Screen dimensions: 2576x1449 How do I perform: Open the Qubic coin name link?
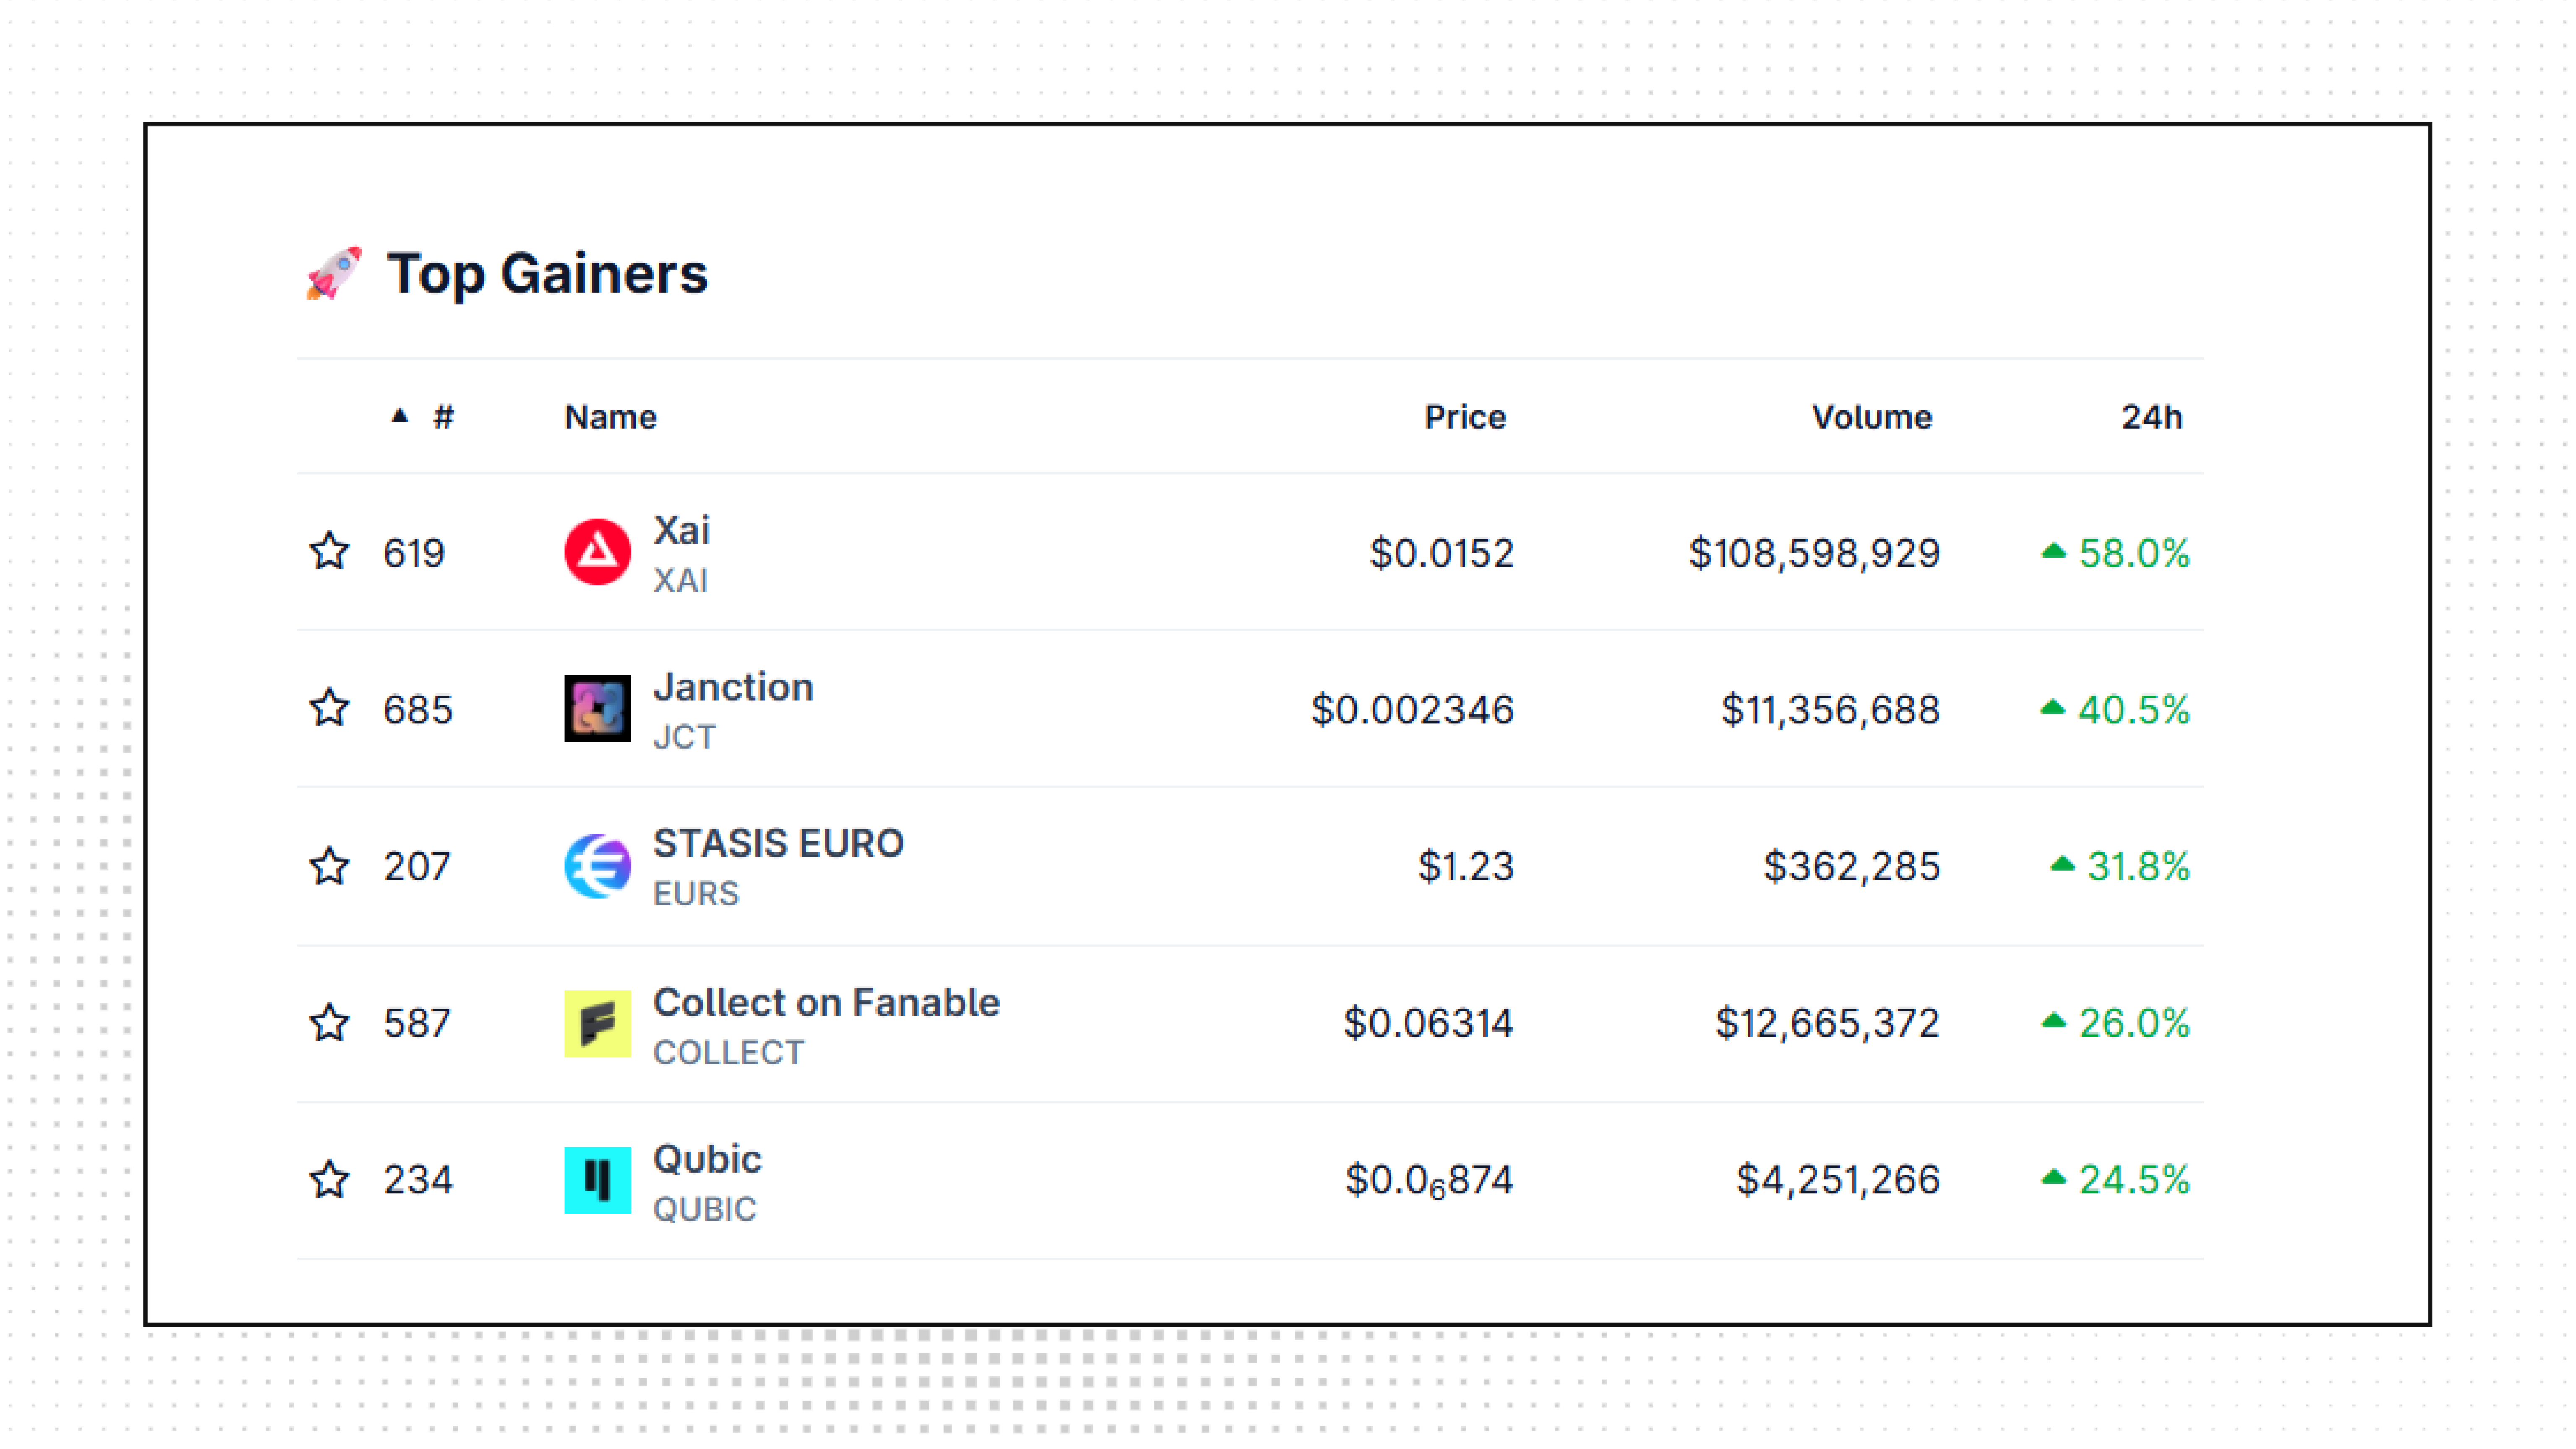point(707,1159)
